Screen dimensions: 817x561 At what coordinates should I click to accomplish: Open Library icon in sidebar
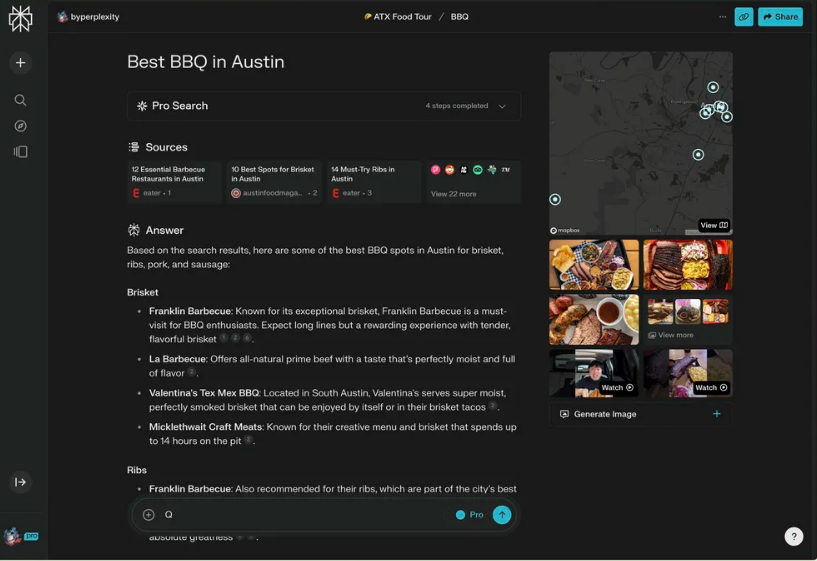click(x=20, y=152)
